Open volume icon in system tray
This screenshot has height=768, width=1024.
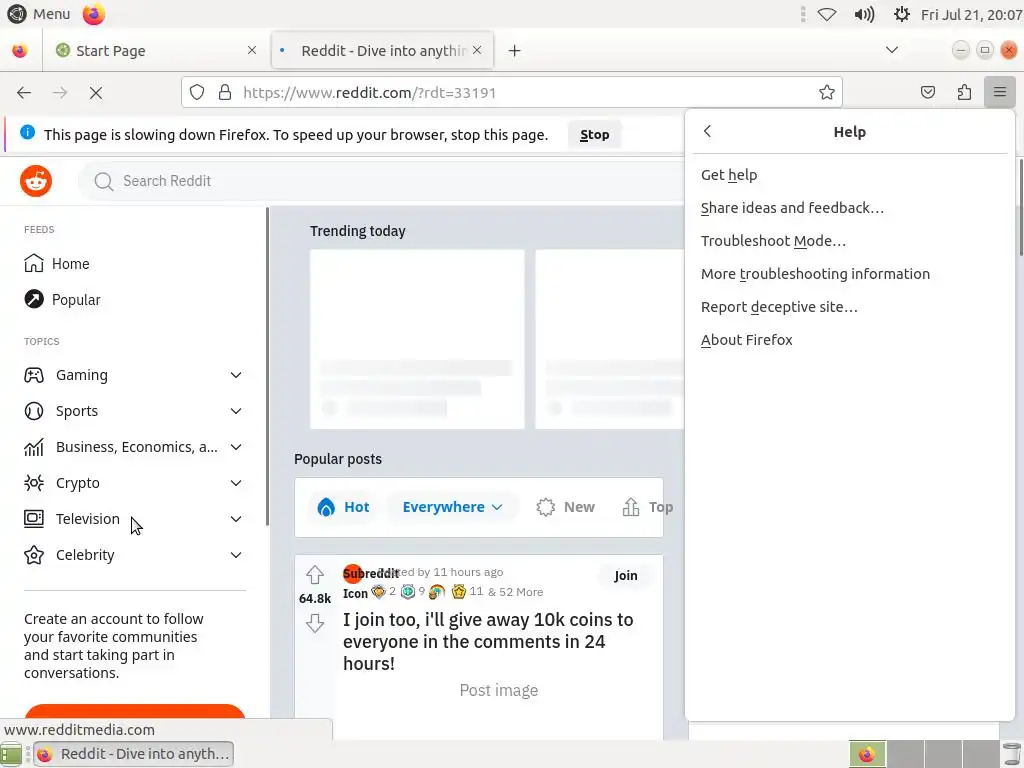864,14
